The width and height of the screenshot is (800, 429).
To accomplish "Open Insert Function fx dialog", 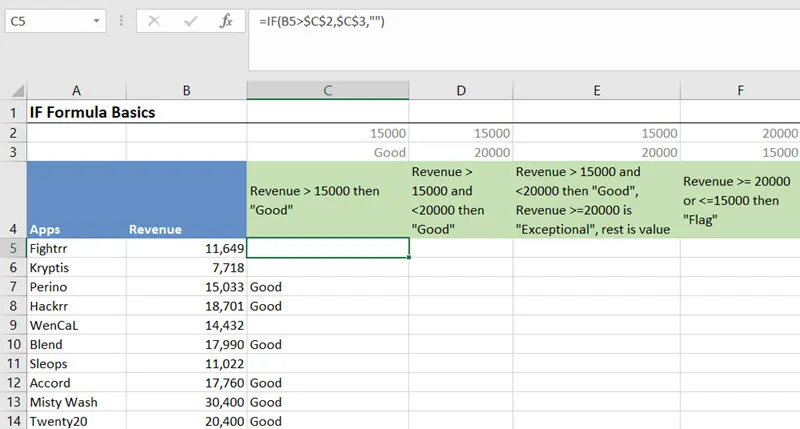I will 226,21.
